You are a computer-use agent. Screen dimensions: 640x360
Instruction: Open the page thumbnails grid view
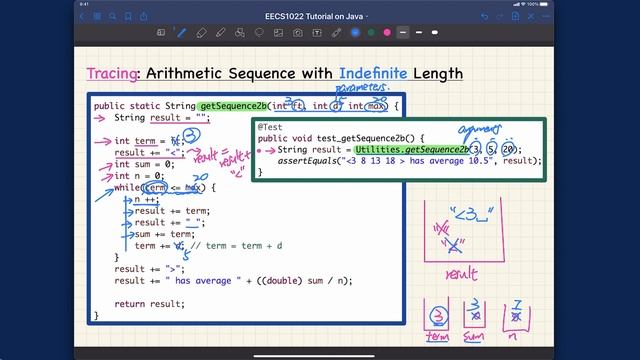(x=97, y=16)
